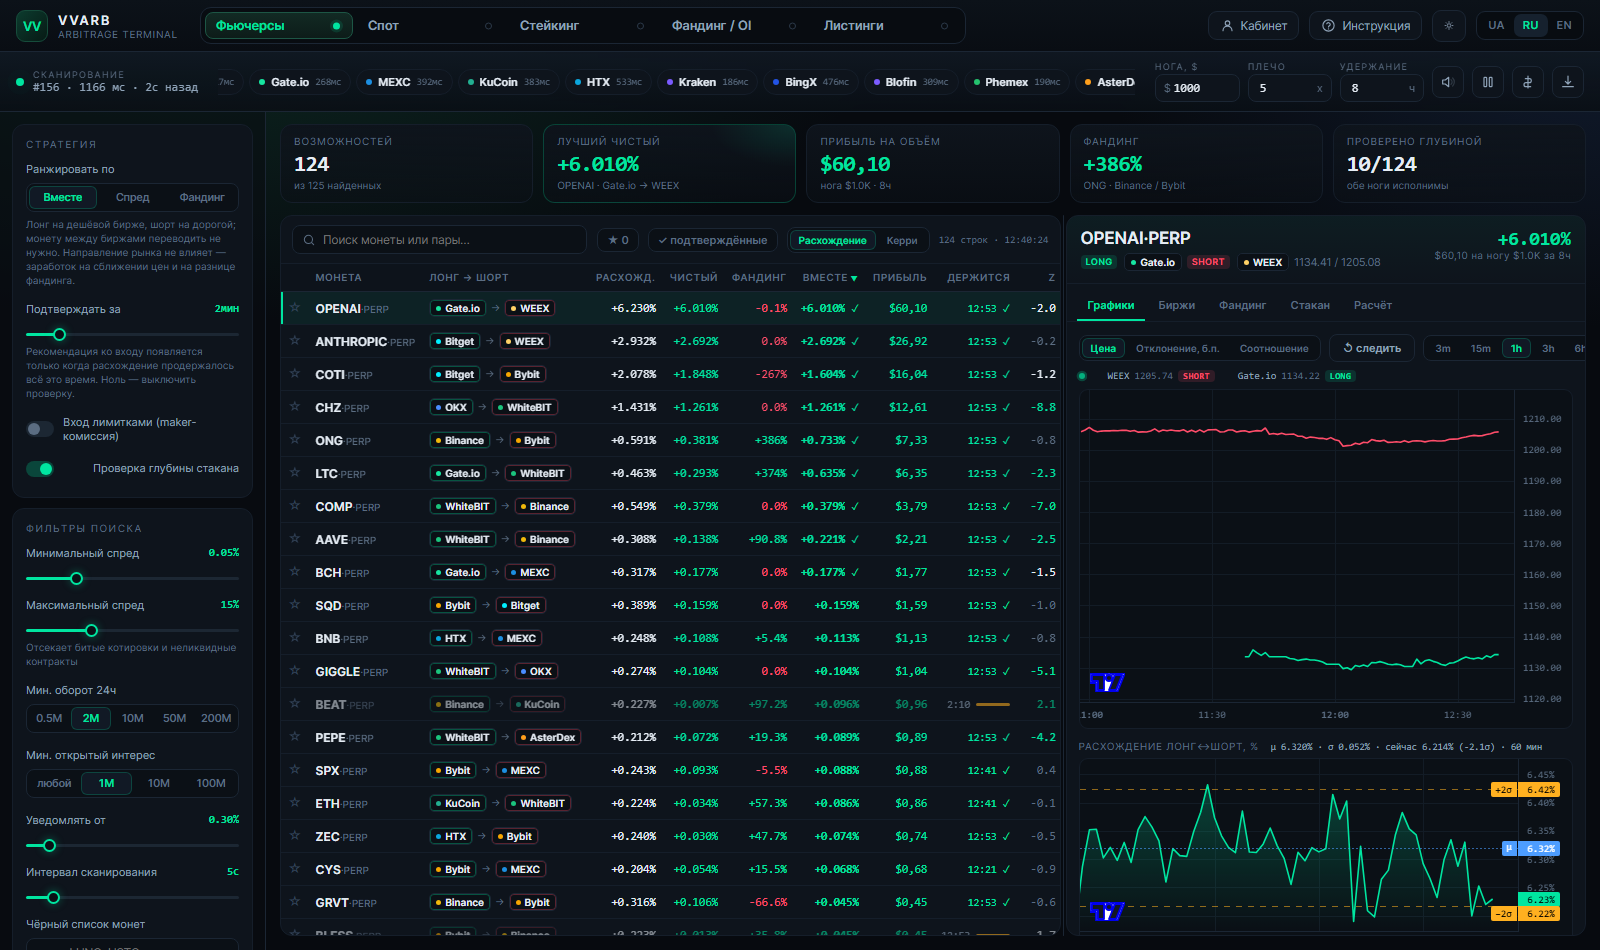Switch the chart timeframe to 15m
Image resolution: width=1600 pixels, height=950 pixels.
point(1481,348)
